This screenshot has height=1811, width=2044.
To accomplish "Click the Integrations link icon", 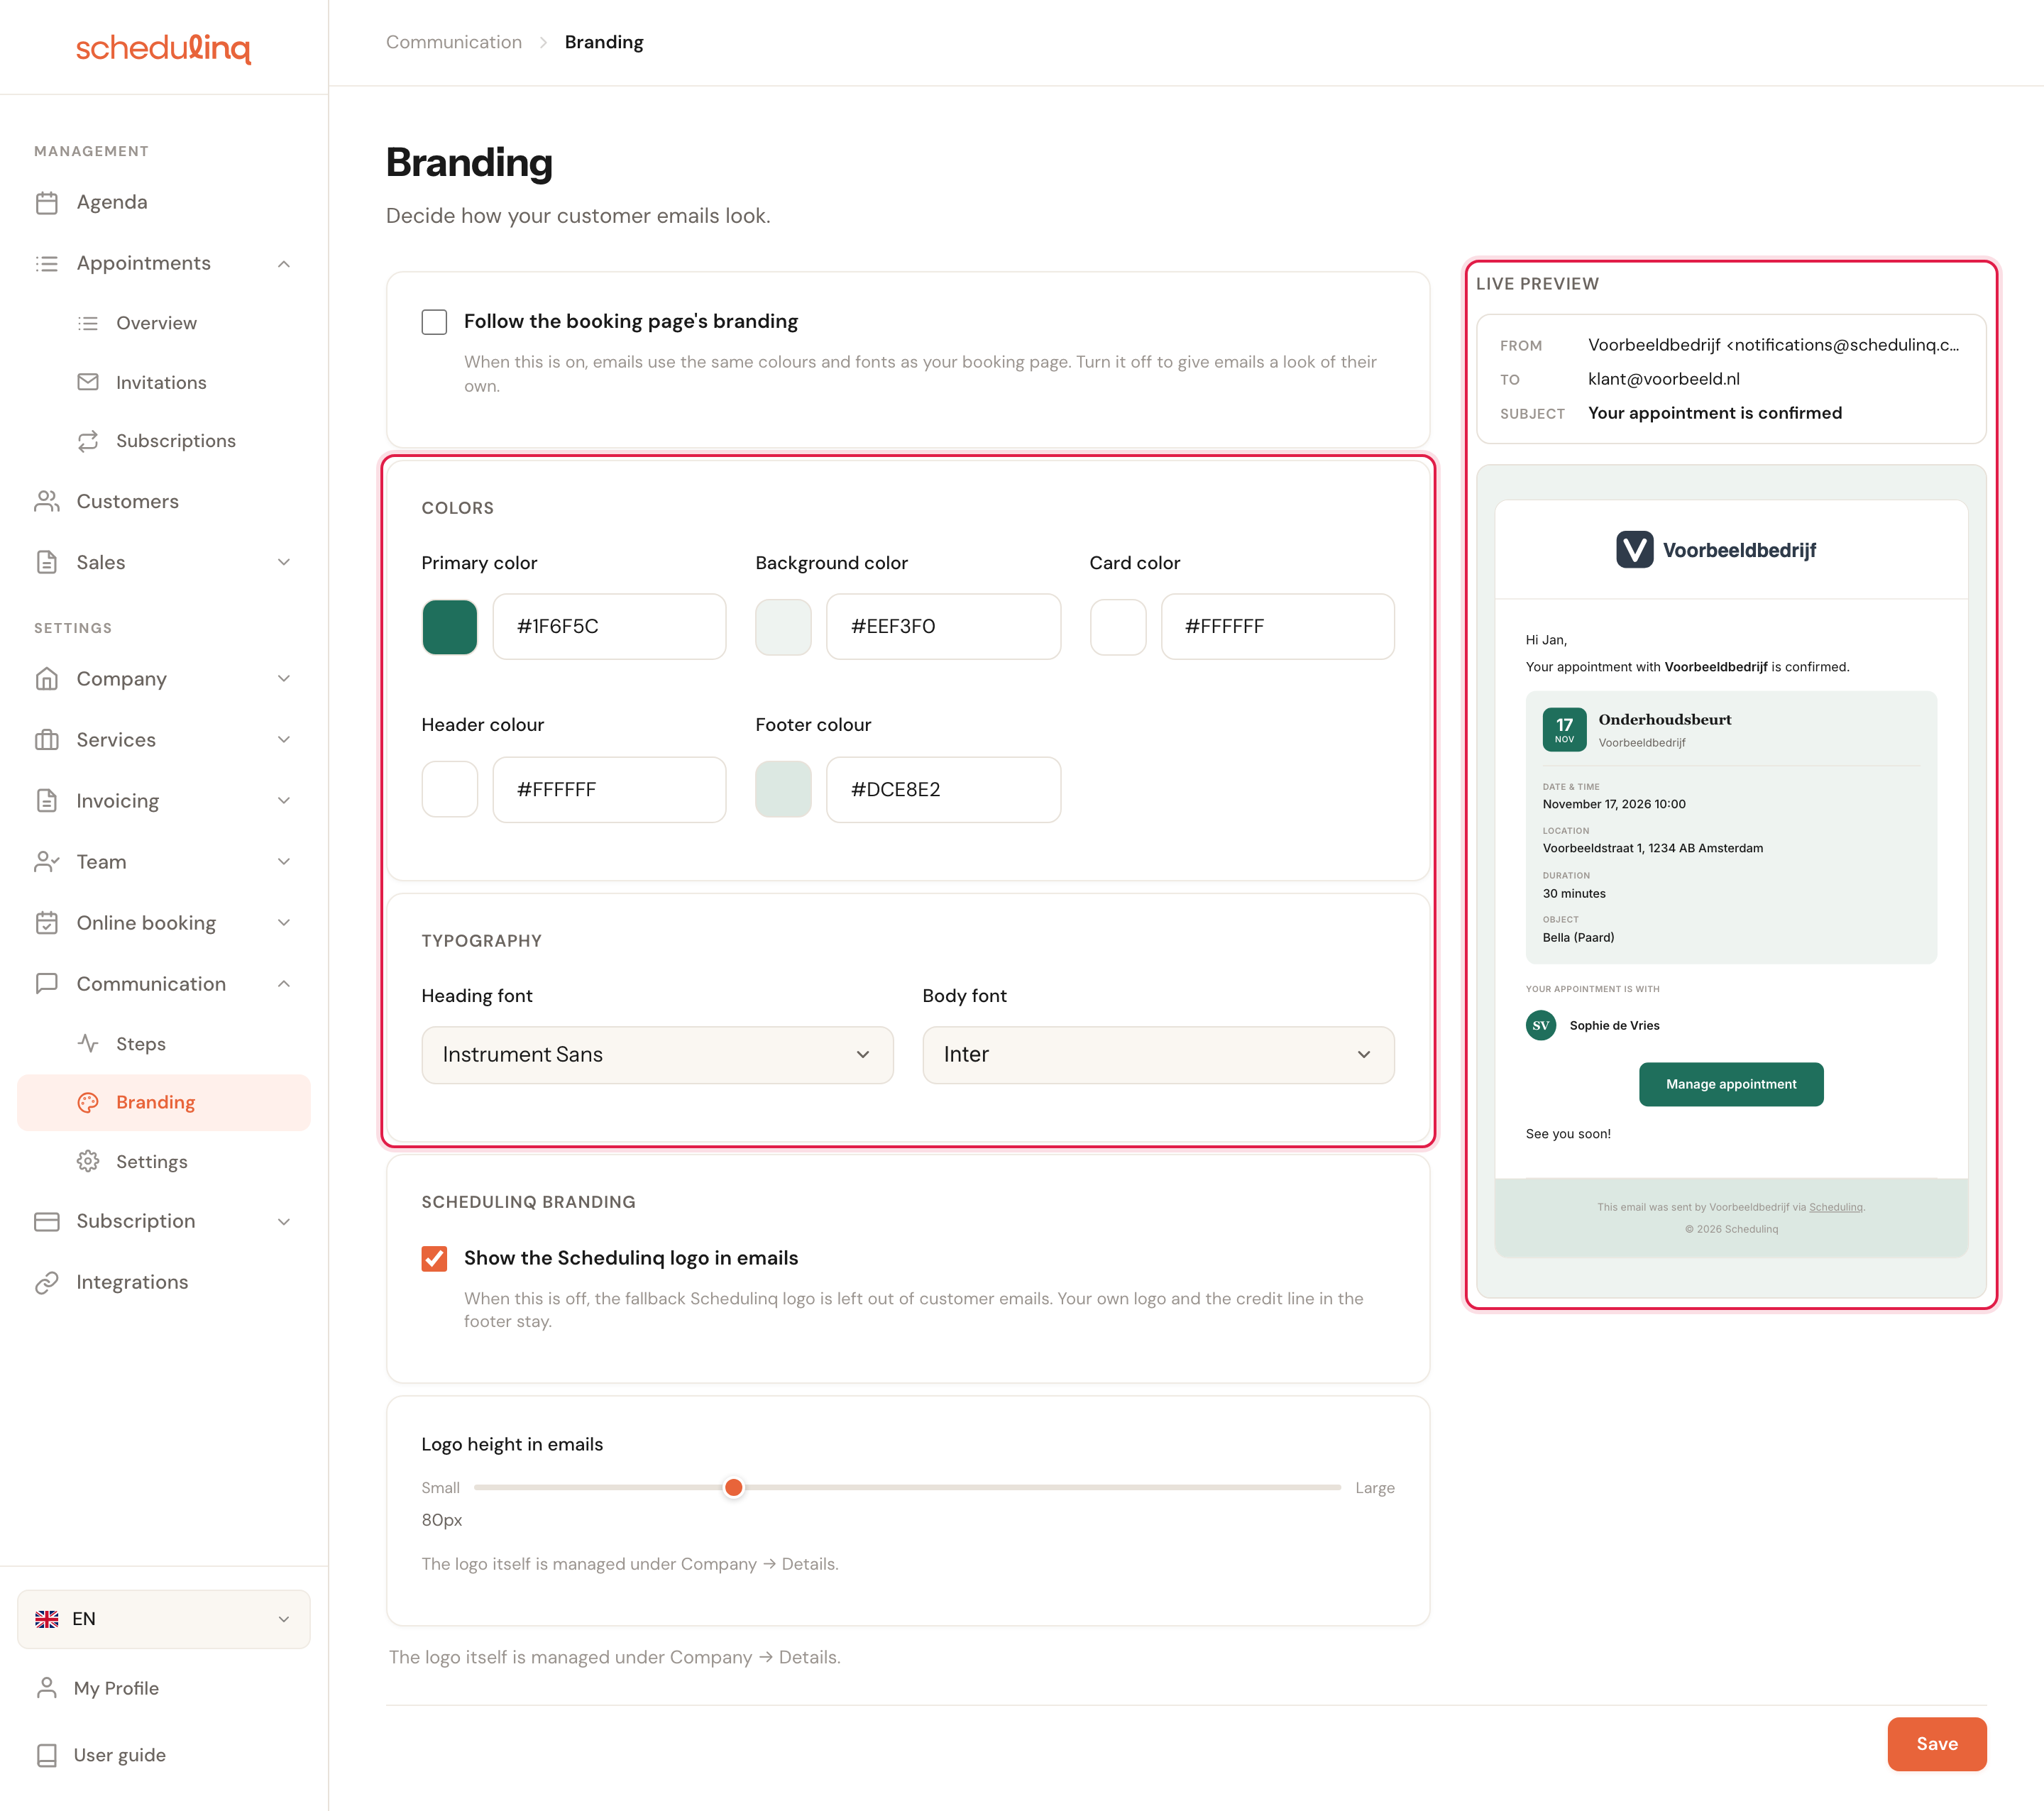I will (46, 1283).
